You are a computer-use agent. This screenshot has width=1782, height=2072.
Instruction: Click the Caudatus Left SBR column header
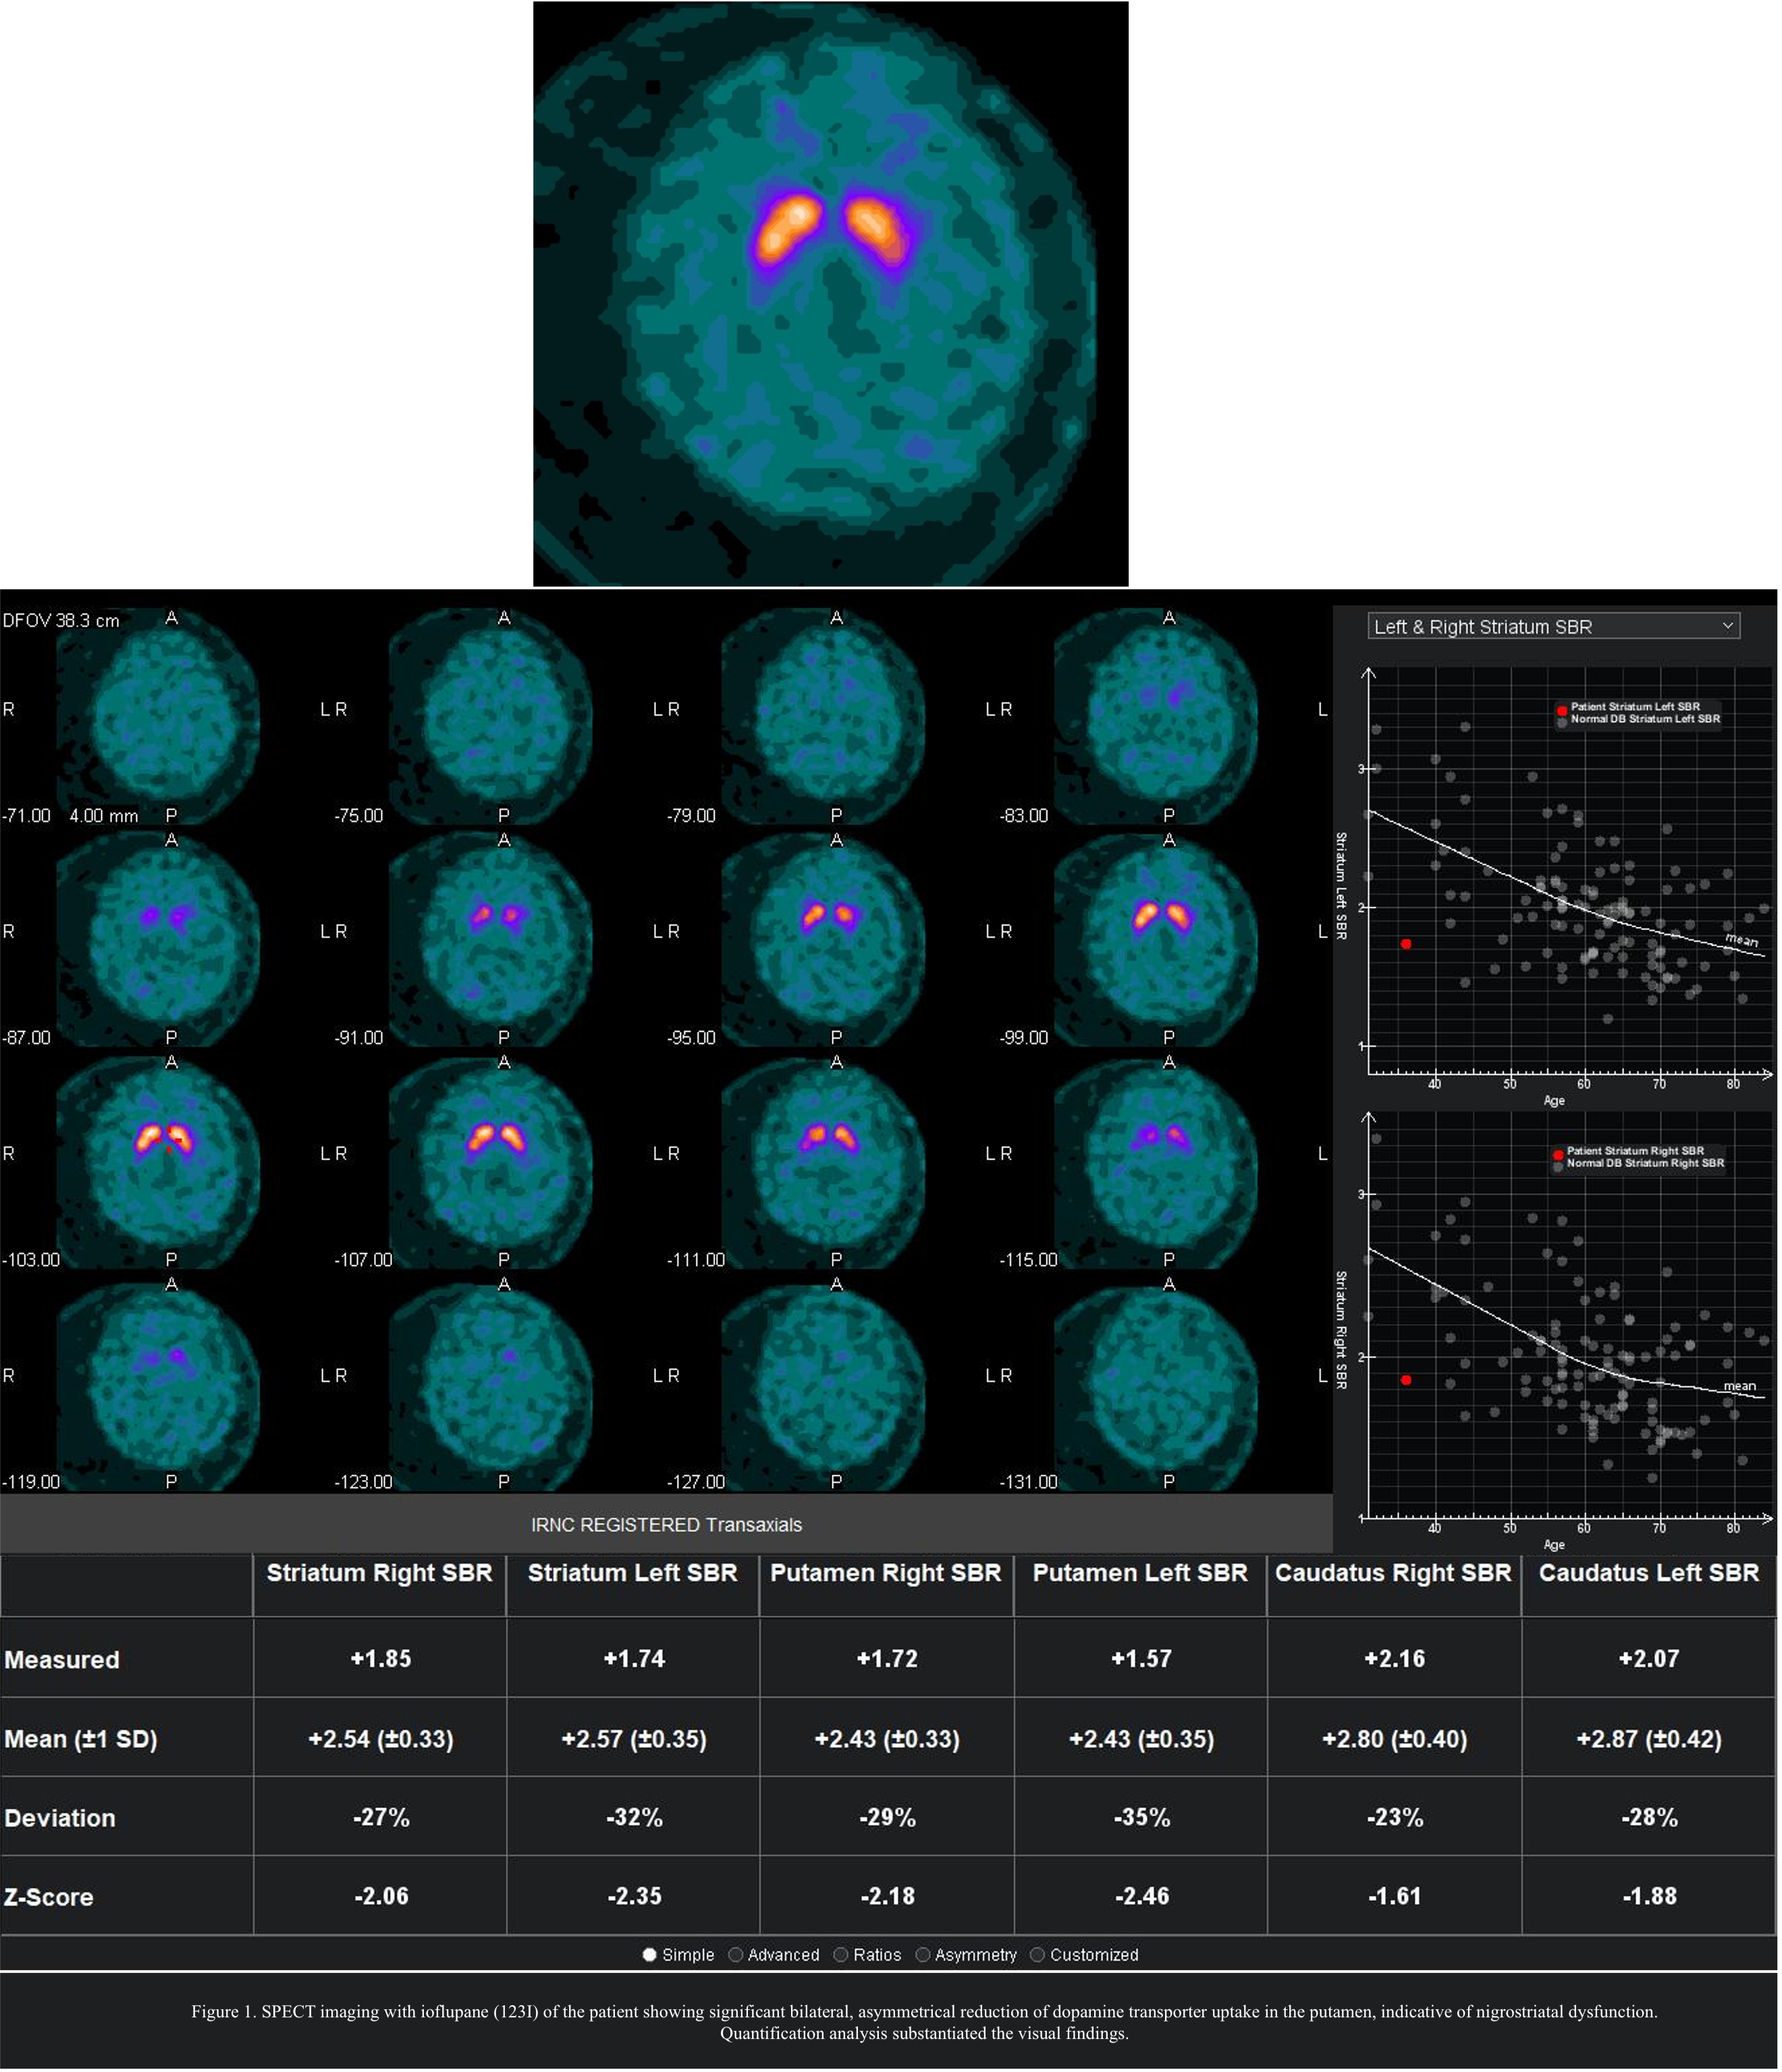coord(1648,1573)
